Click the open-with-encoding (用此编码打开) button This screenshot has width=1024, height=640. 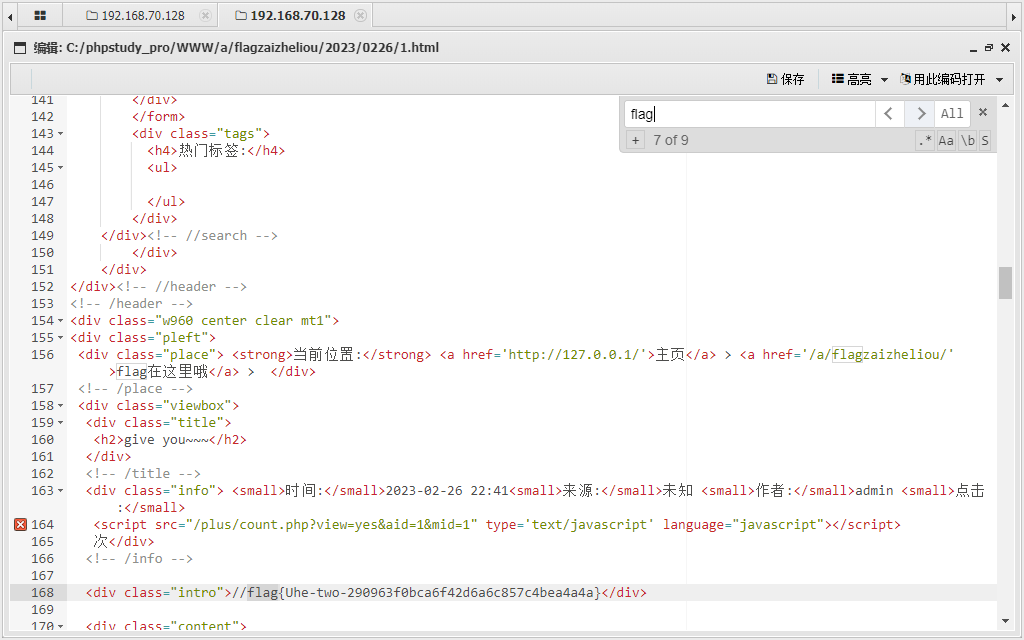942,79
